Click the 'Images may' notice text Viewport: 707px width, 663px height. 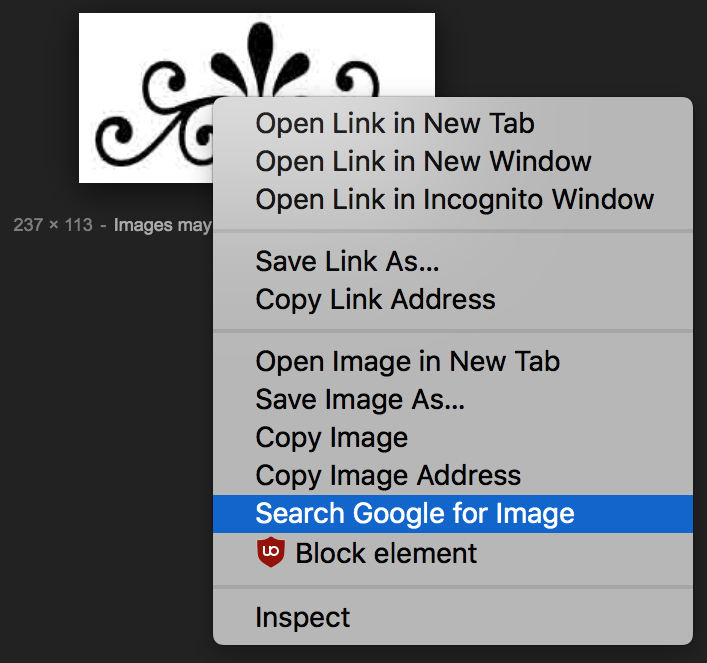click(162, 225)
